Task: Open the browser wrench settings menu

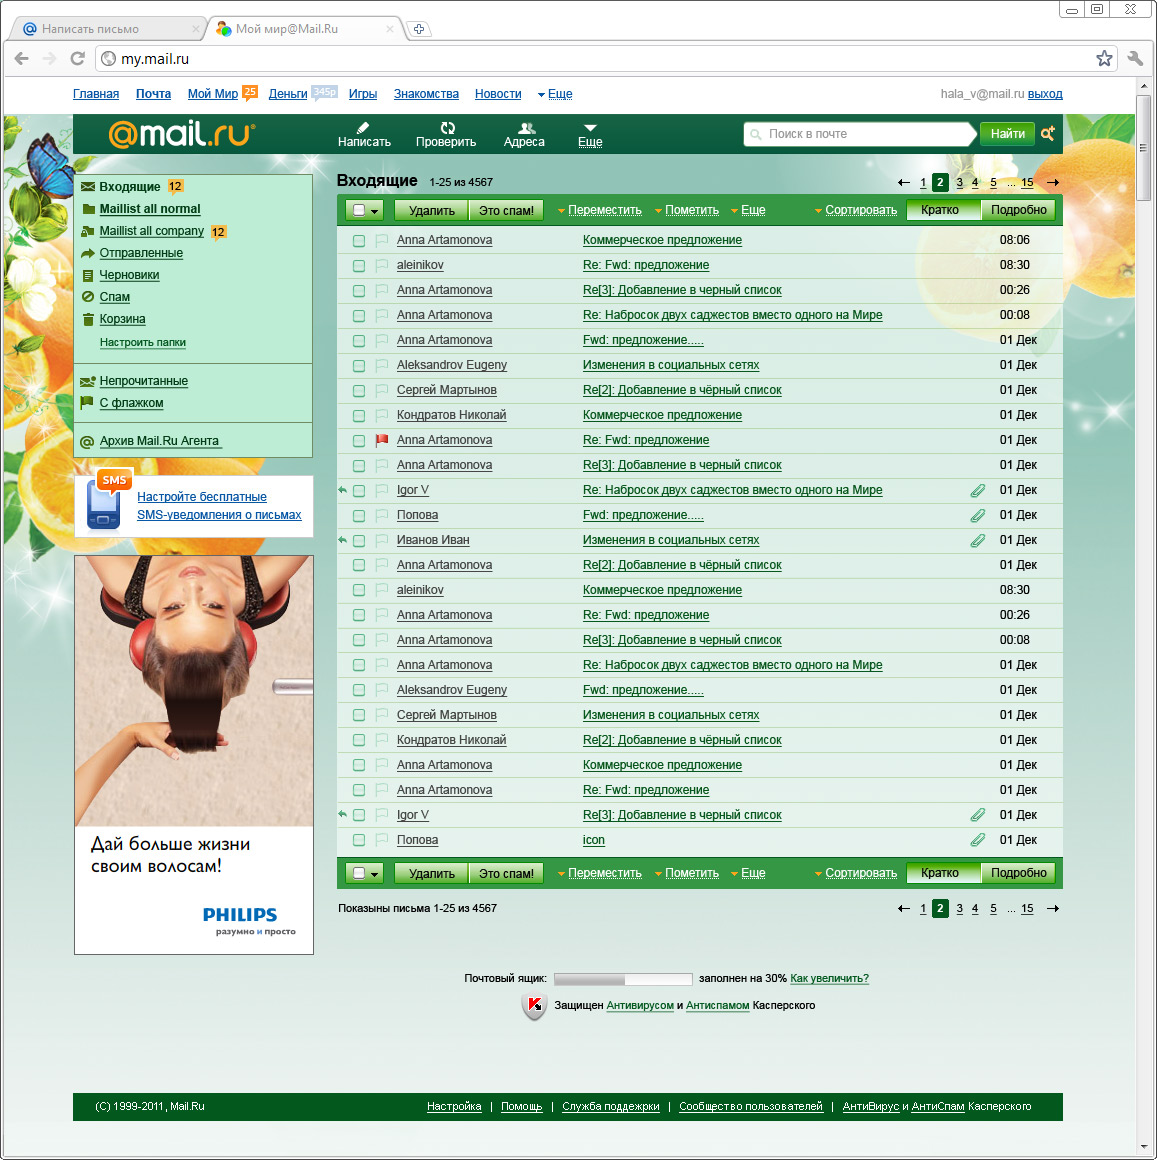Action: [x=1135, y=58]
